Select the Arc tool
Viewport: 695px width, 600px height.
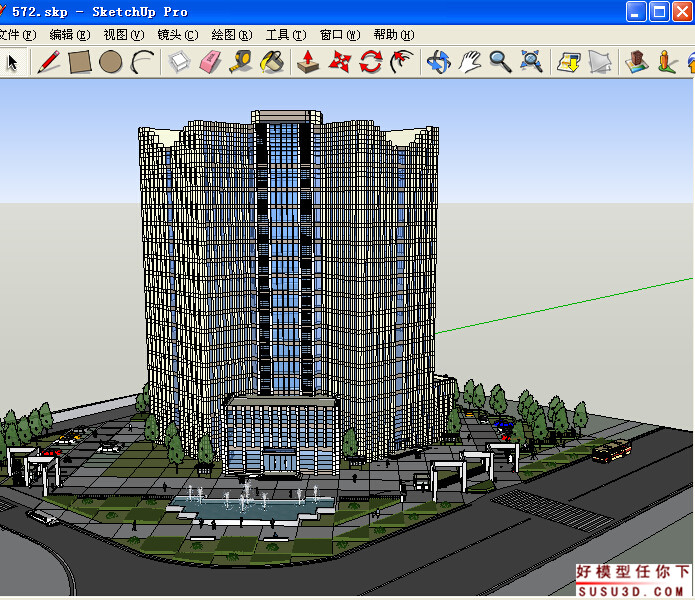142,62
